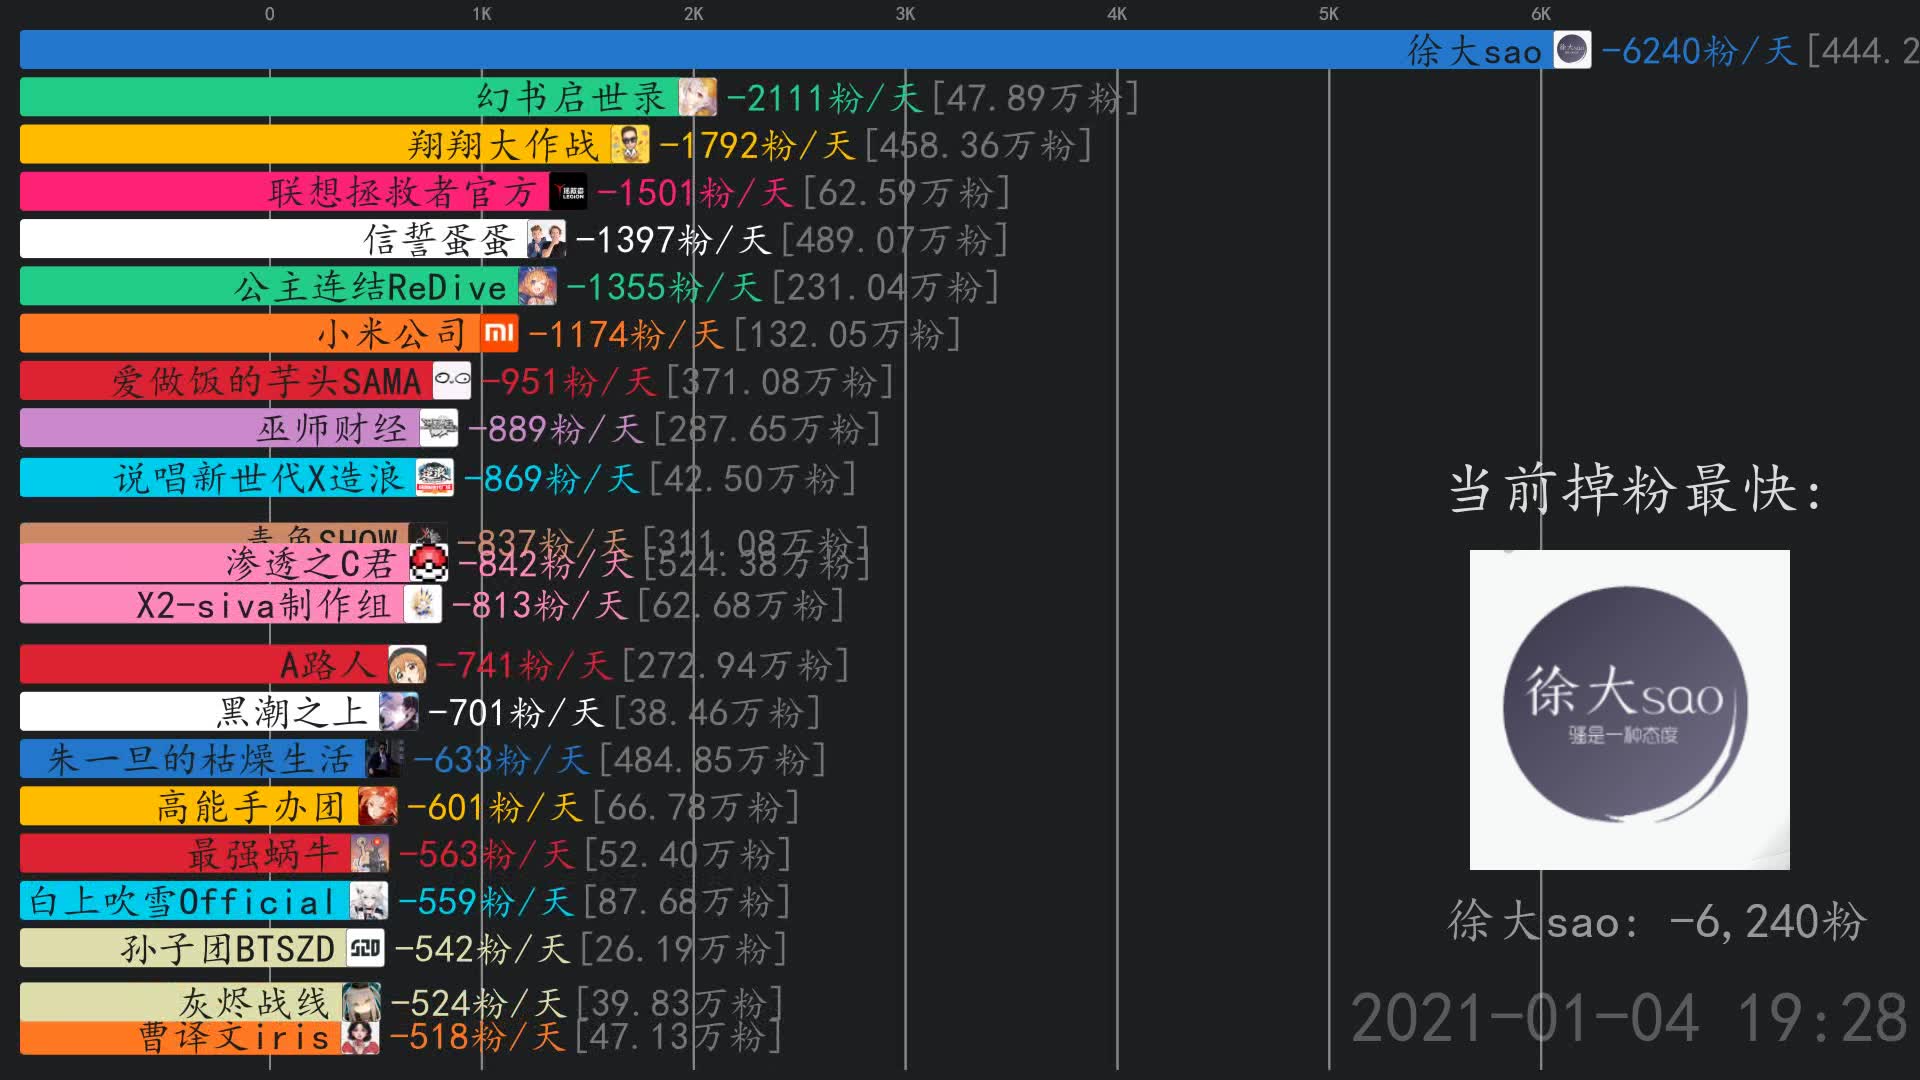Click the 幻书启世录 avatar icon
Screen dimensions: 1920x1080
698,97
